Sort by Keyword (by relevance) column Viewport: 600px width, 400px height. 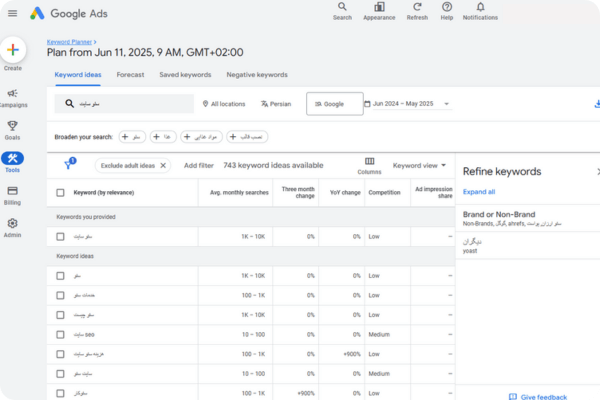[104, 193]
